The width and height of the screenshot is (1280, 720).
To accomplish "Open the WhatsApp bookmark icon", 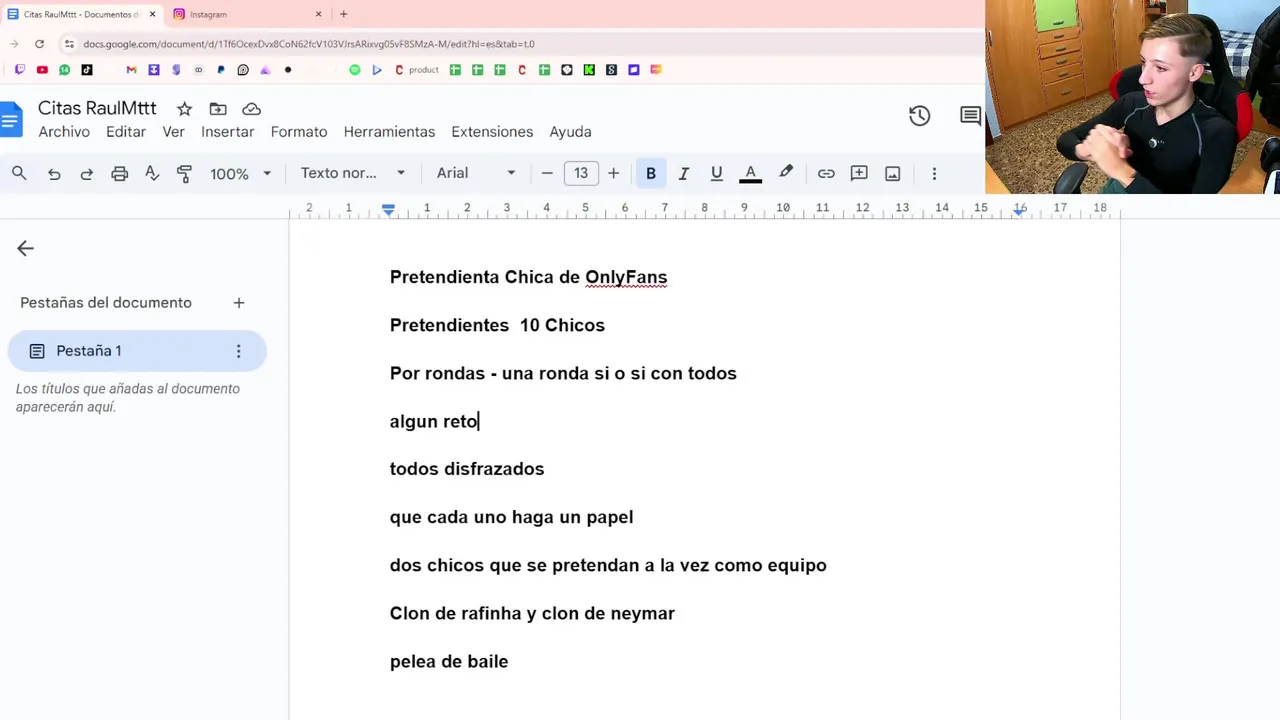I will (65, 70).
